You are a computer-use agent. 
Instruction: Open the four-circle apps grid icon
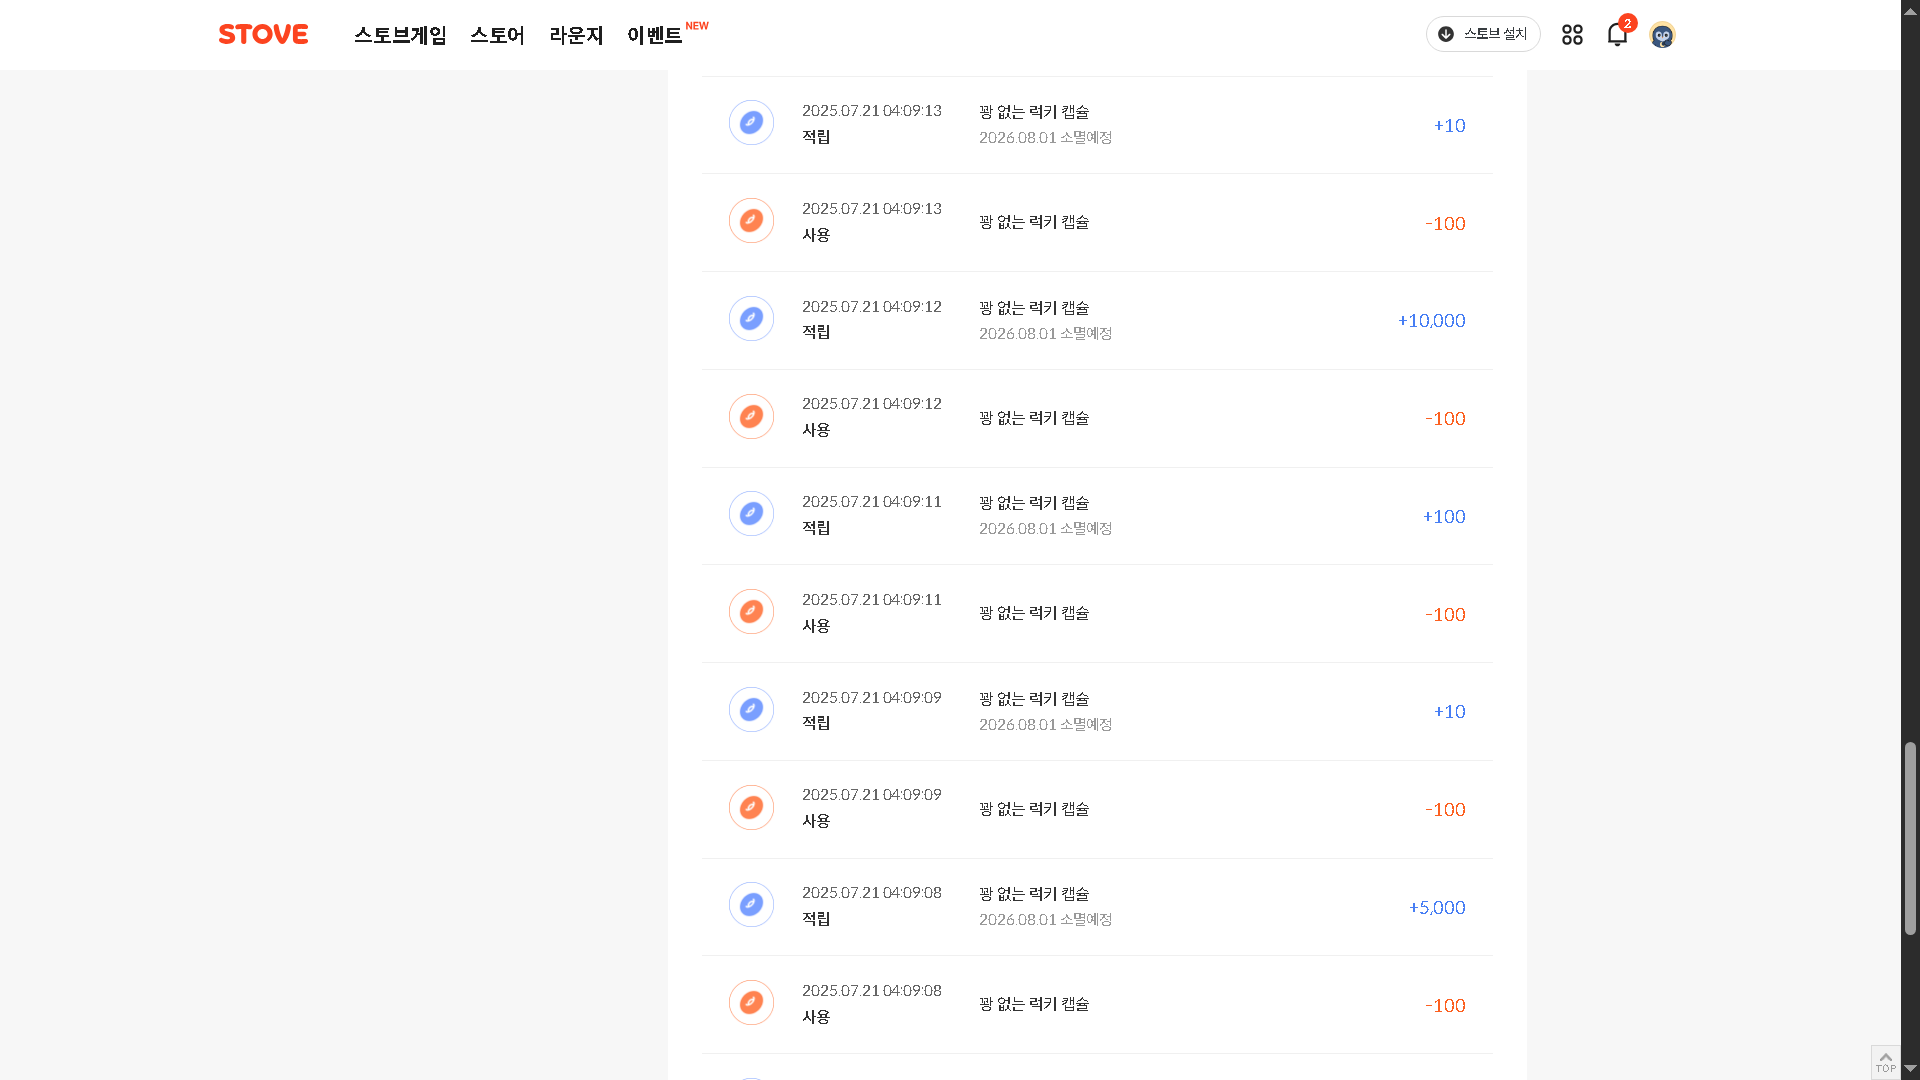(x=1572, y=35)
